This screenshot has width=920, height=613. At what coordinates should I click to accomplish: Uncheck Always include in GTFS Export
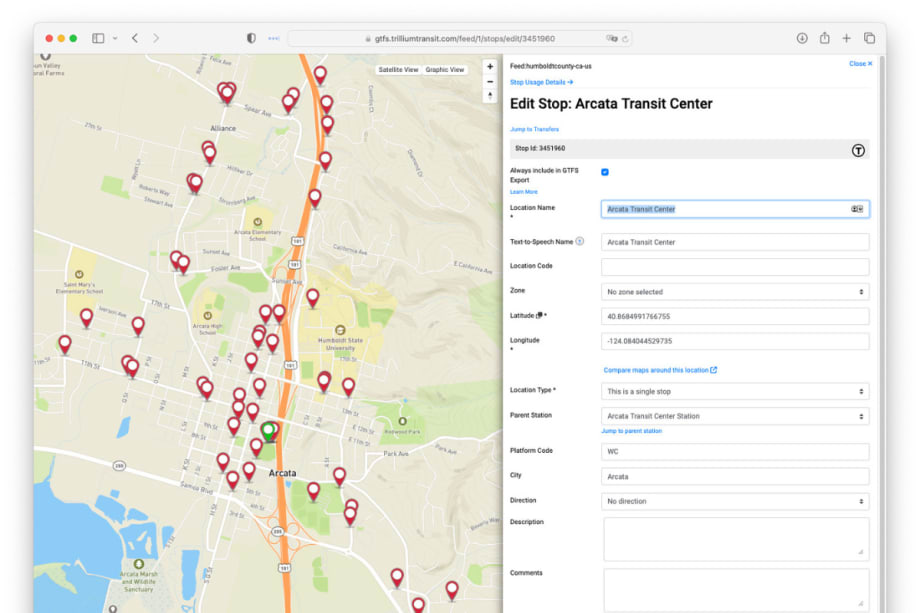click(604, 171)
